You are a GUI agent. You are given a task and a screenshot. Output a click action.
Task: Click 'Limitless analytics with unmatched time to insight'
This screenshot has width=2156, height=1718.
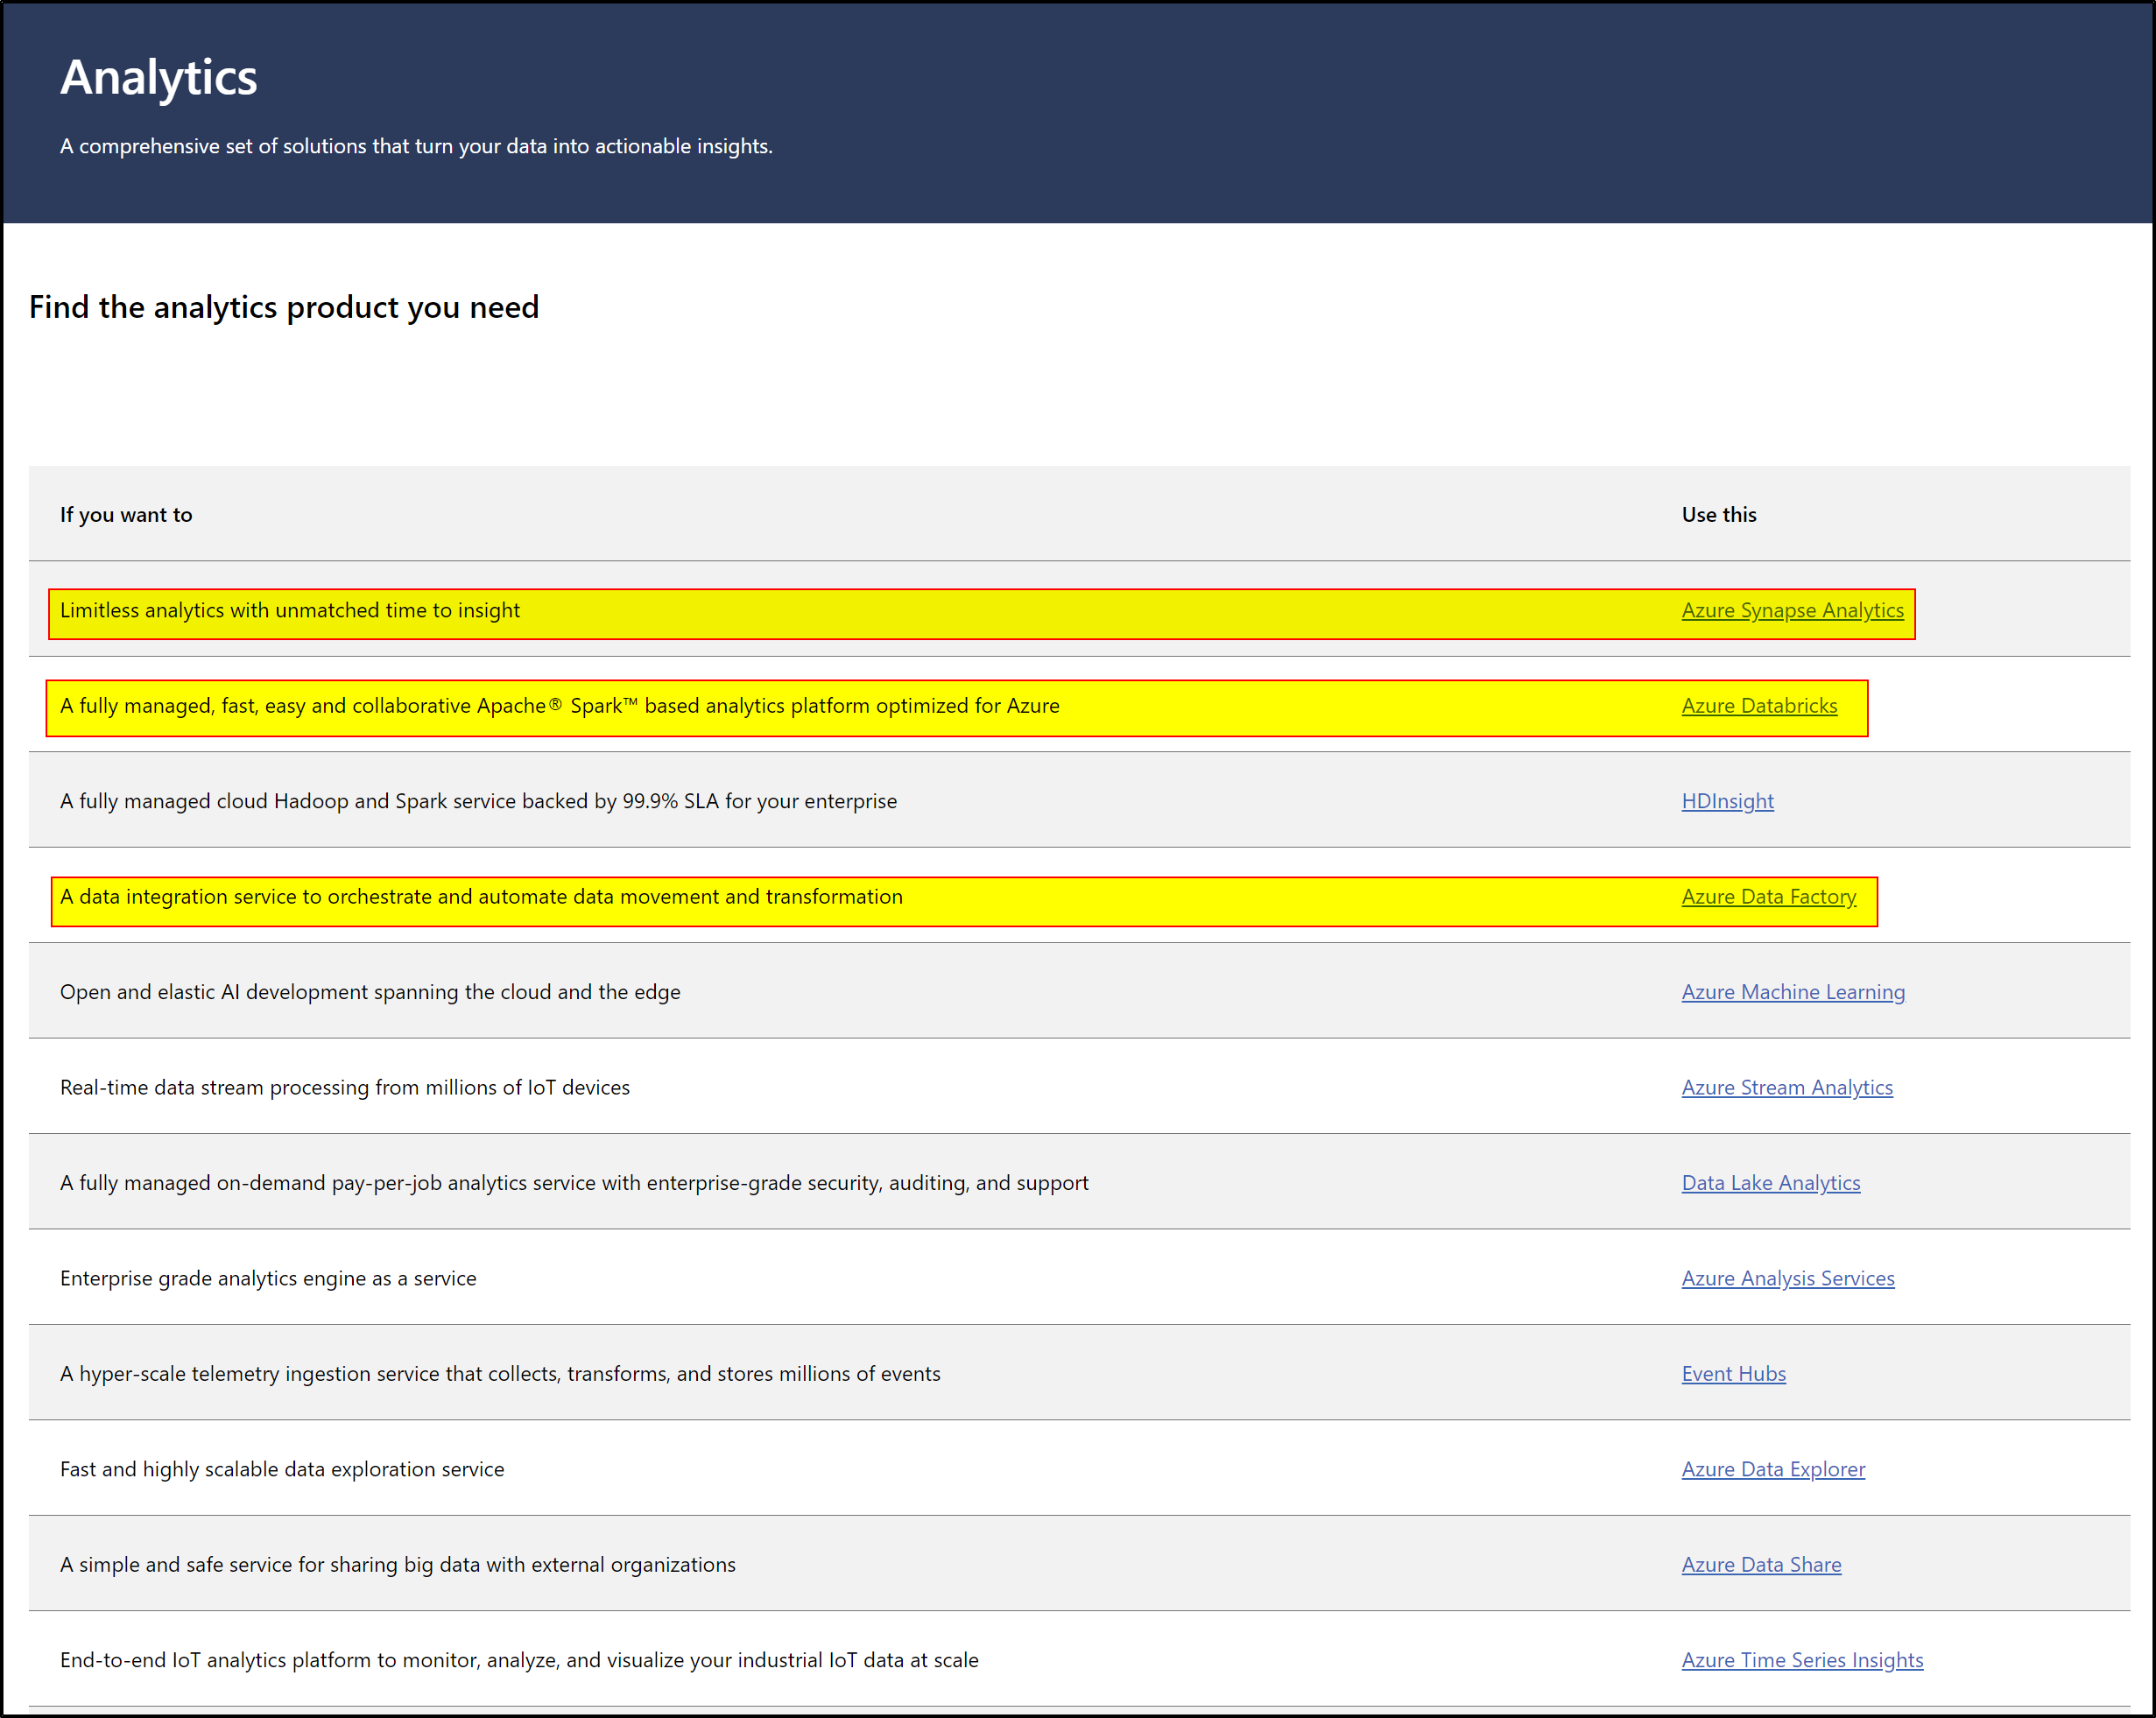pyautogui.click(x=290, y=610)
